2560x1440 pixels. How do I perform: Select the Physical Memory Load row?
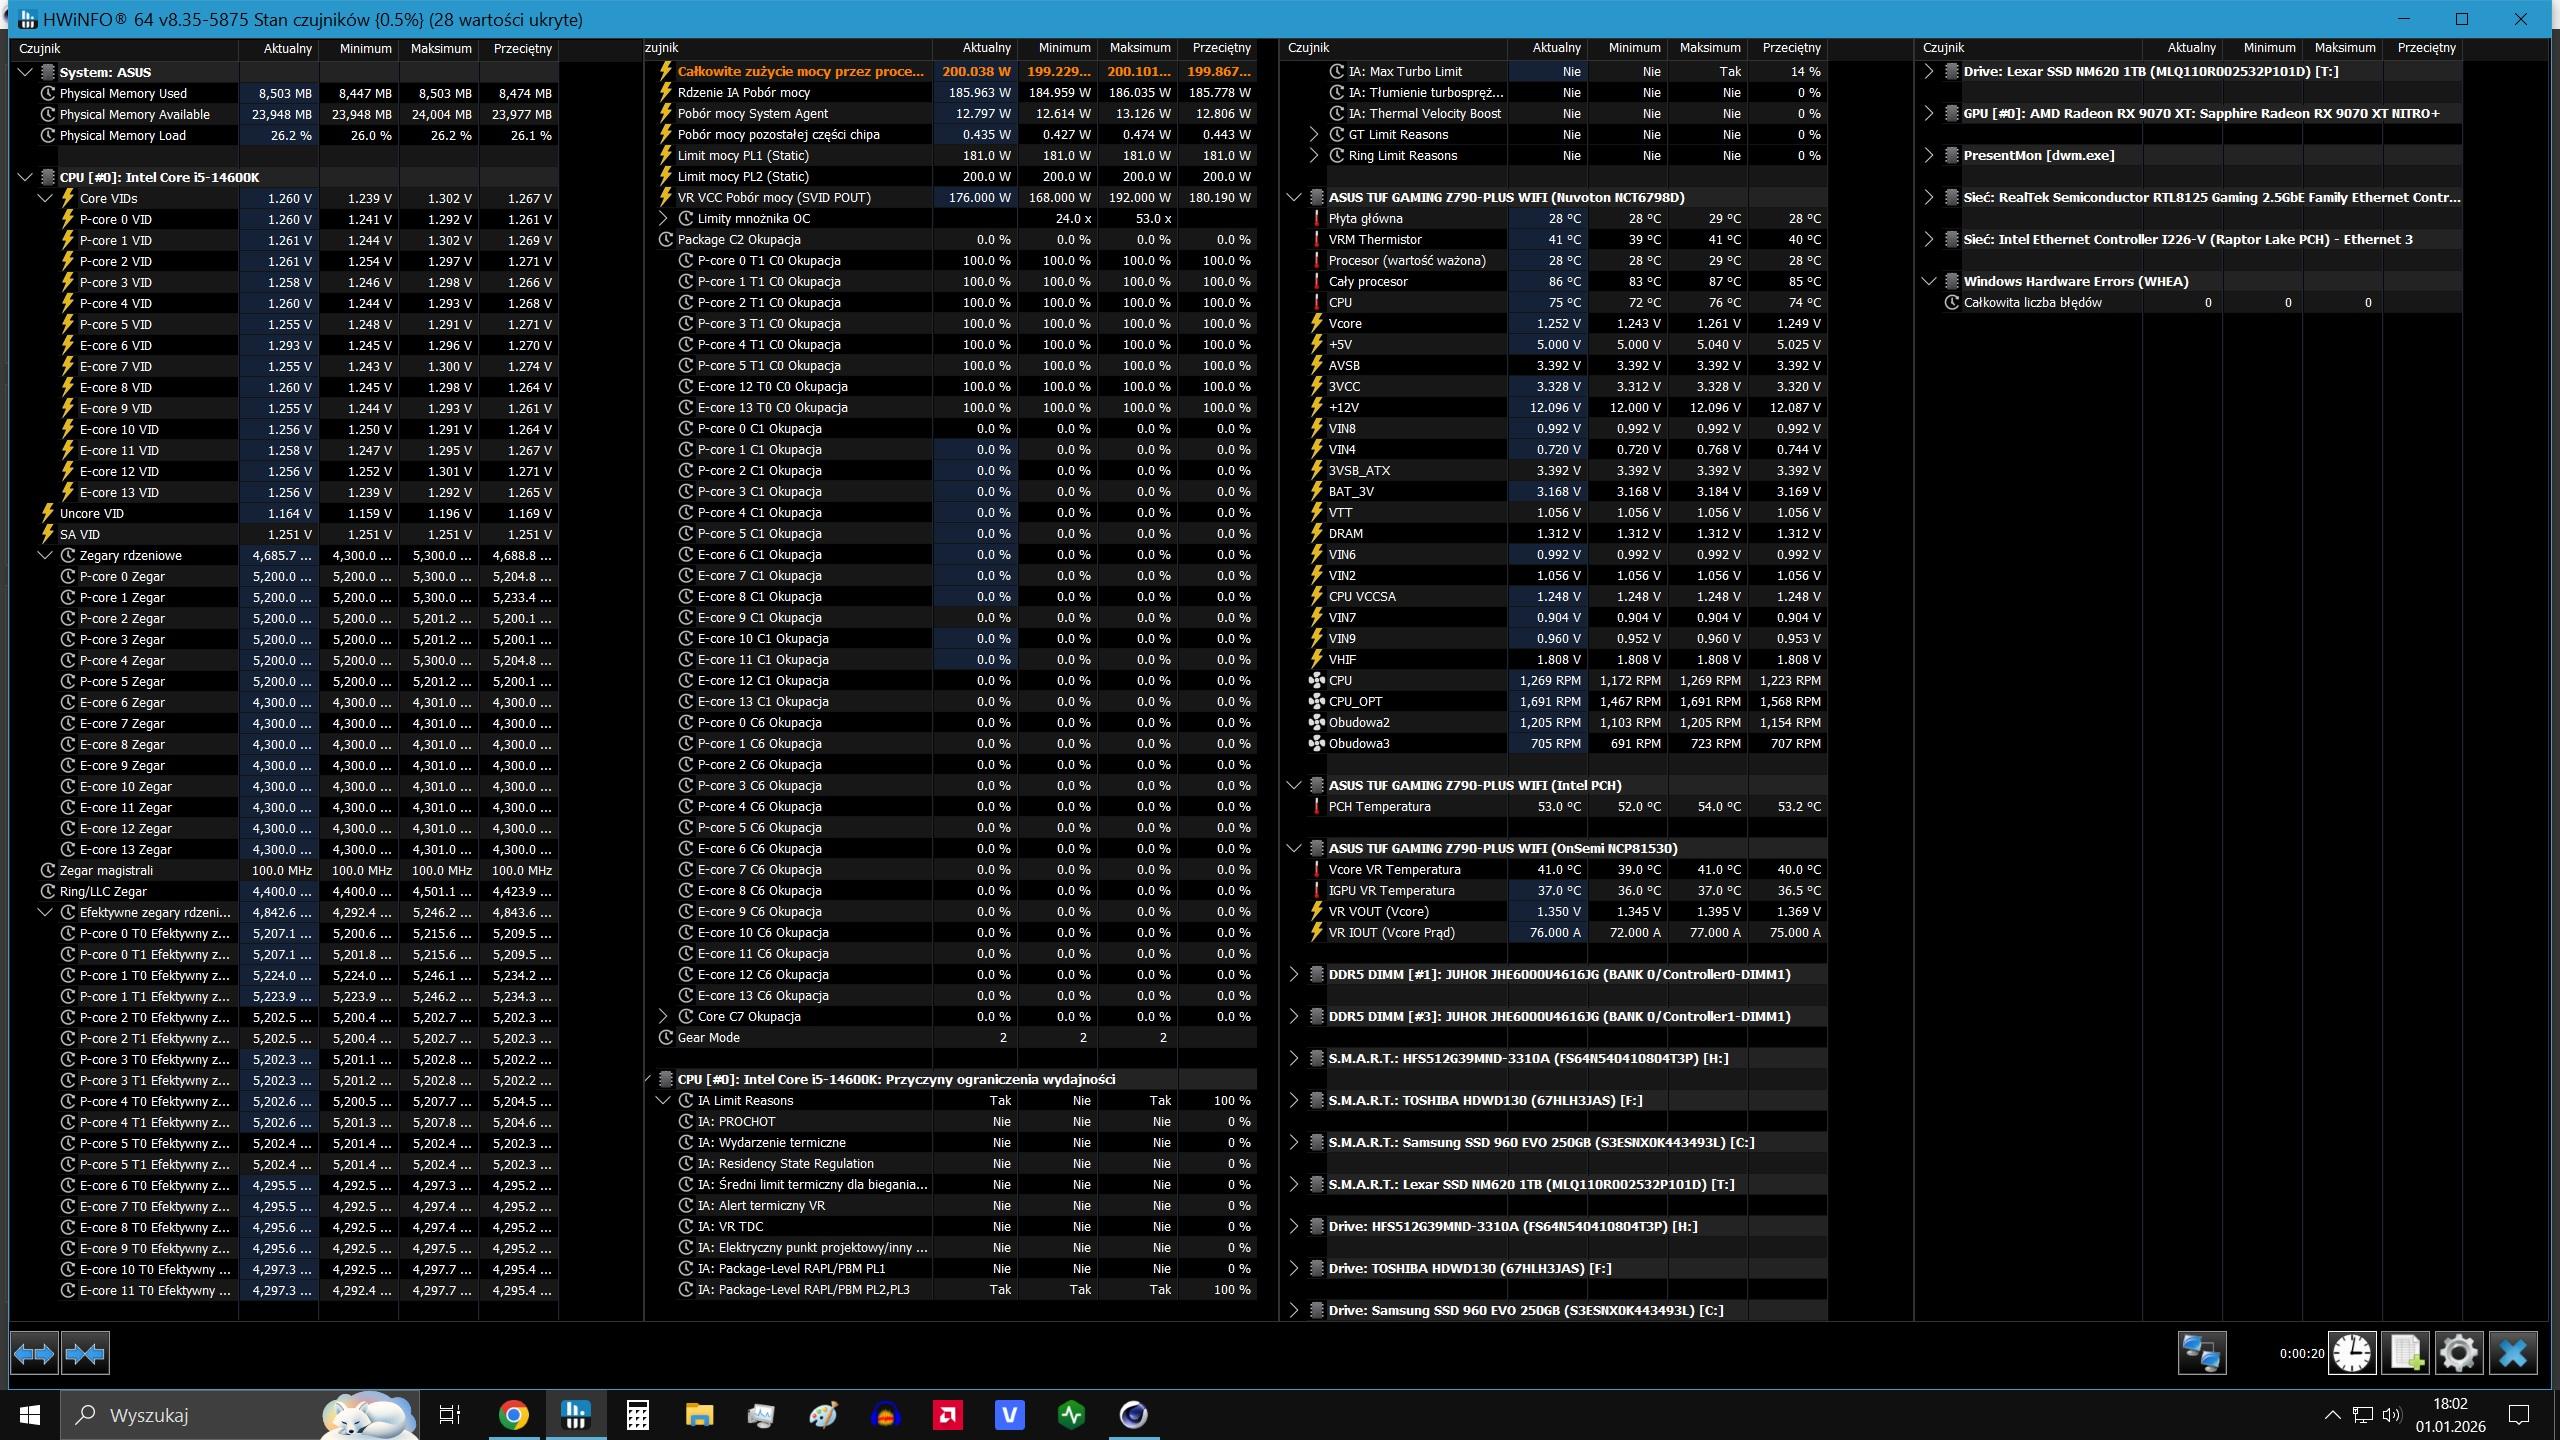coord(123,135)
